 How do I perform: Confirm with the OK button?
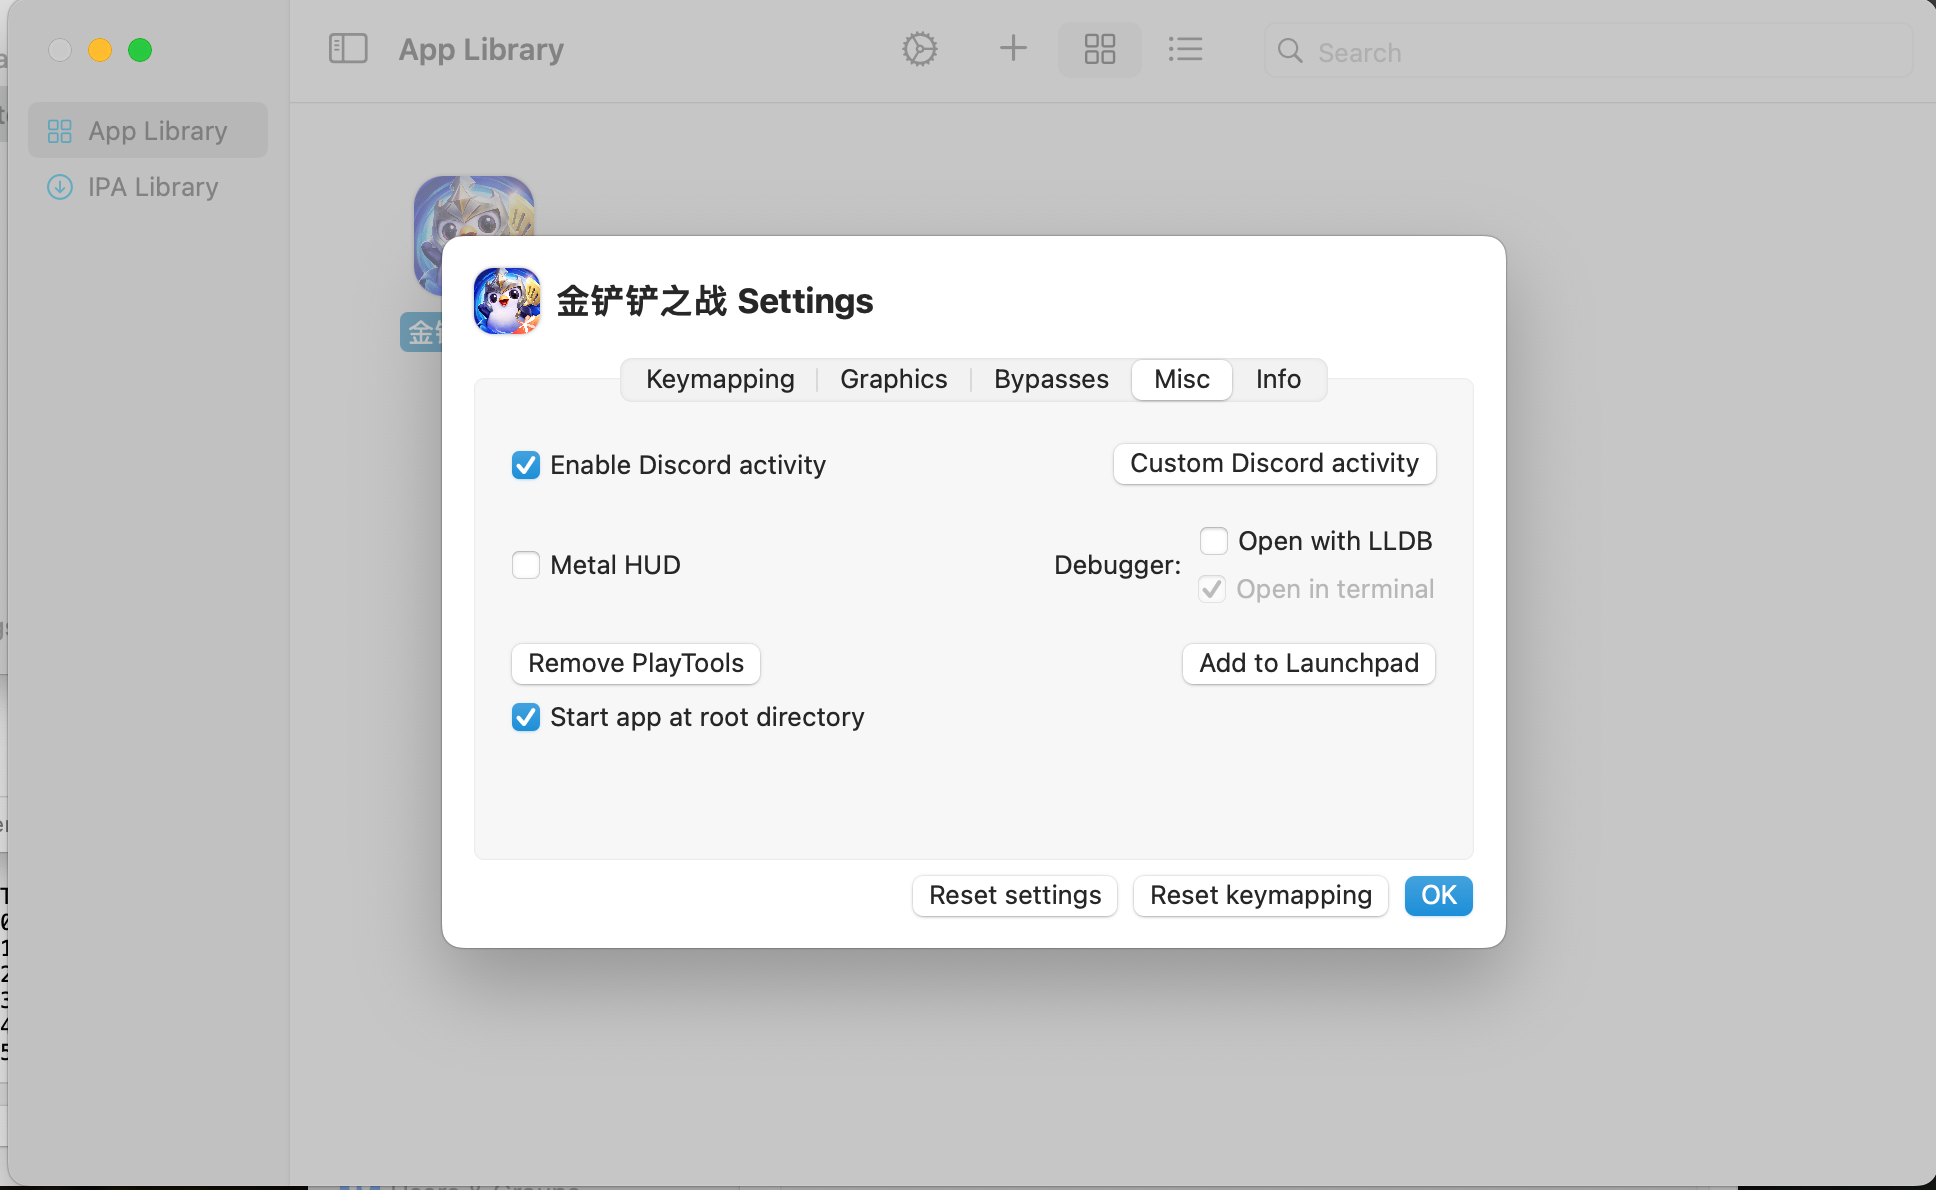pyautogui.click(x=1438, y=895)
